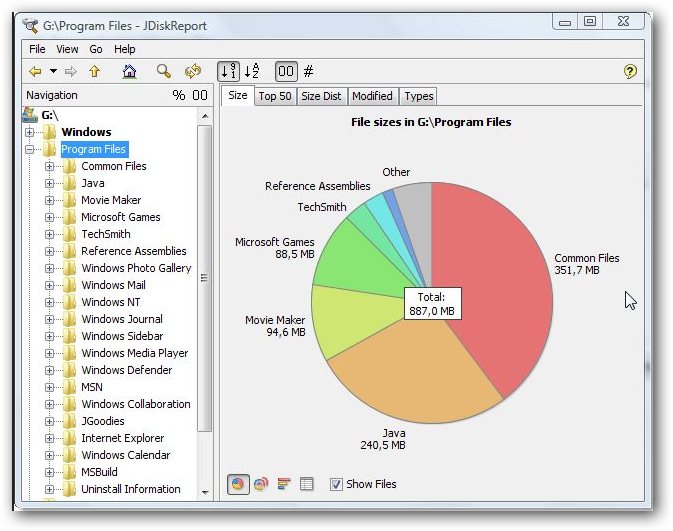
Task: Toggle alphabetical sort toolbar button
Action: [252, 71]
